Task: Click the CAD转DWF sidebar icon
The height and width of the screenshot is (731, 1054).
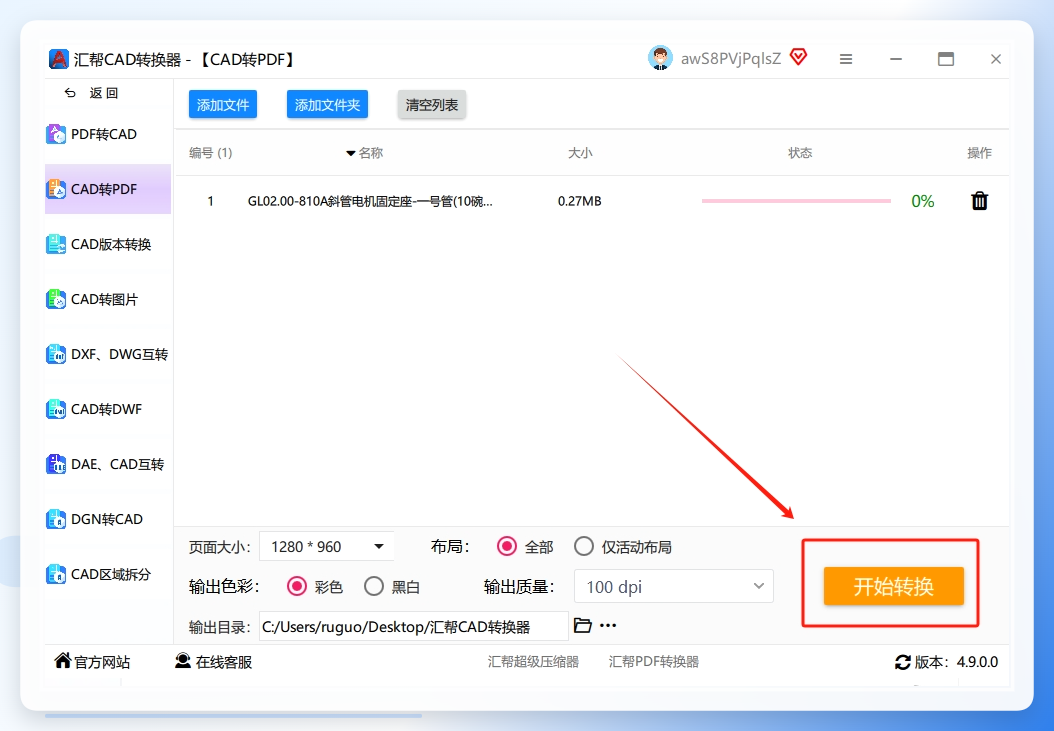Action: tap(56, 409)
